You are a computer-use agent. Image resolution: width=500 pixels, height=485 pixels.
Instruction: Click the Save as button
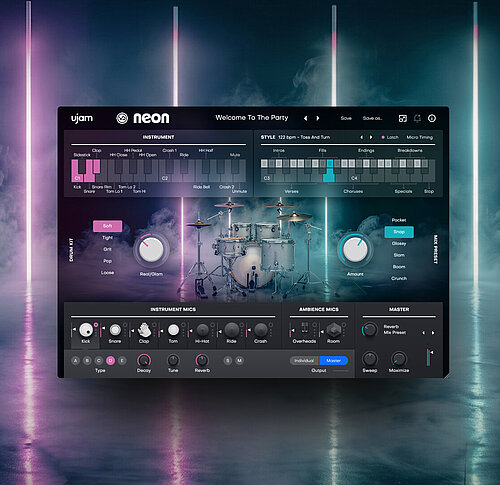pos(372,118)
